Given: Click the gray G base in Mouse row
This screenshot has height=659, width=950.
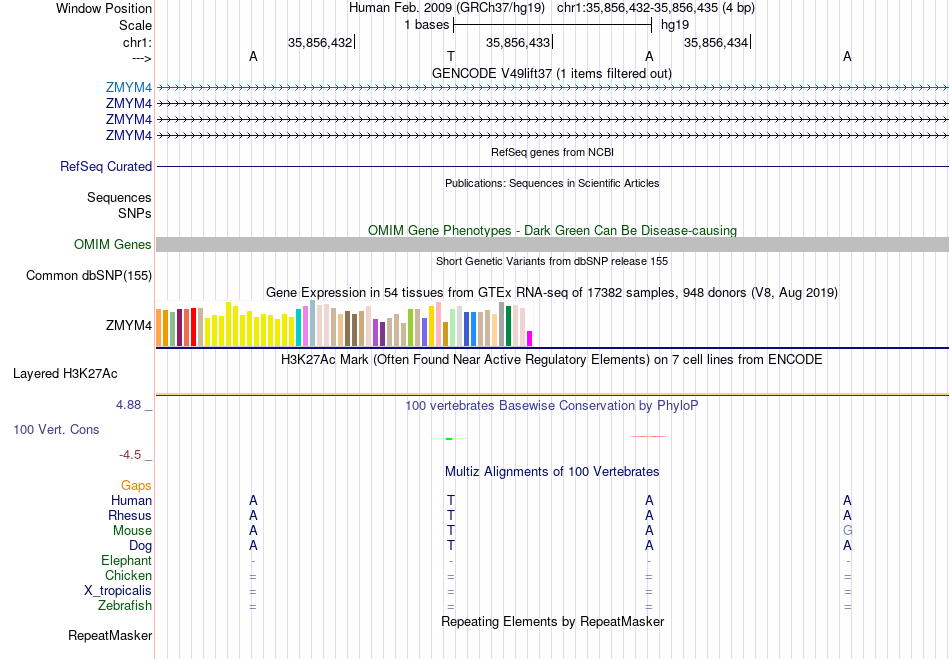Looking at the screenshot, I should coord(848,531).
